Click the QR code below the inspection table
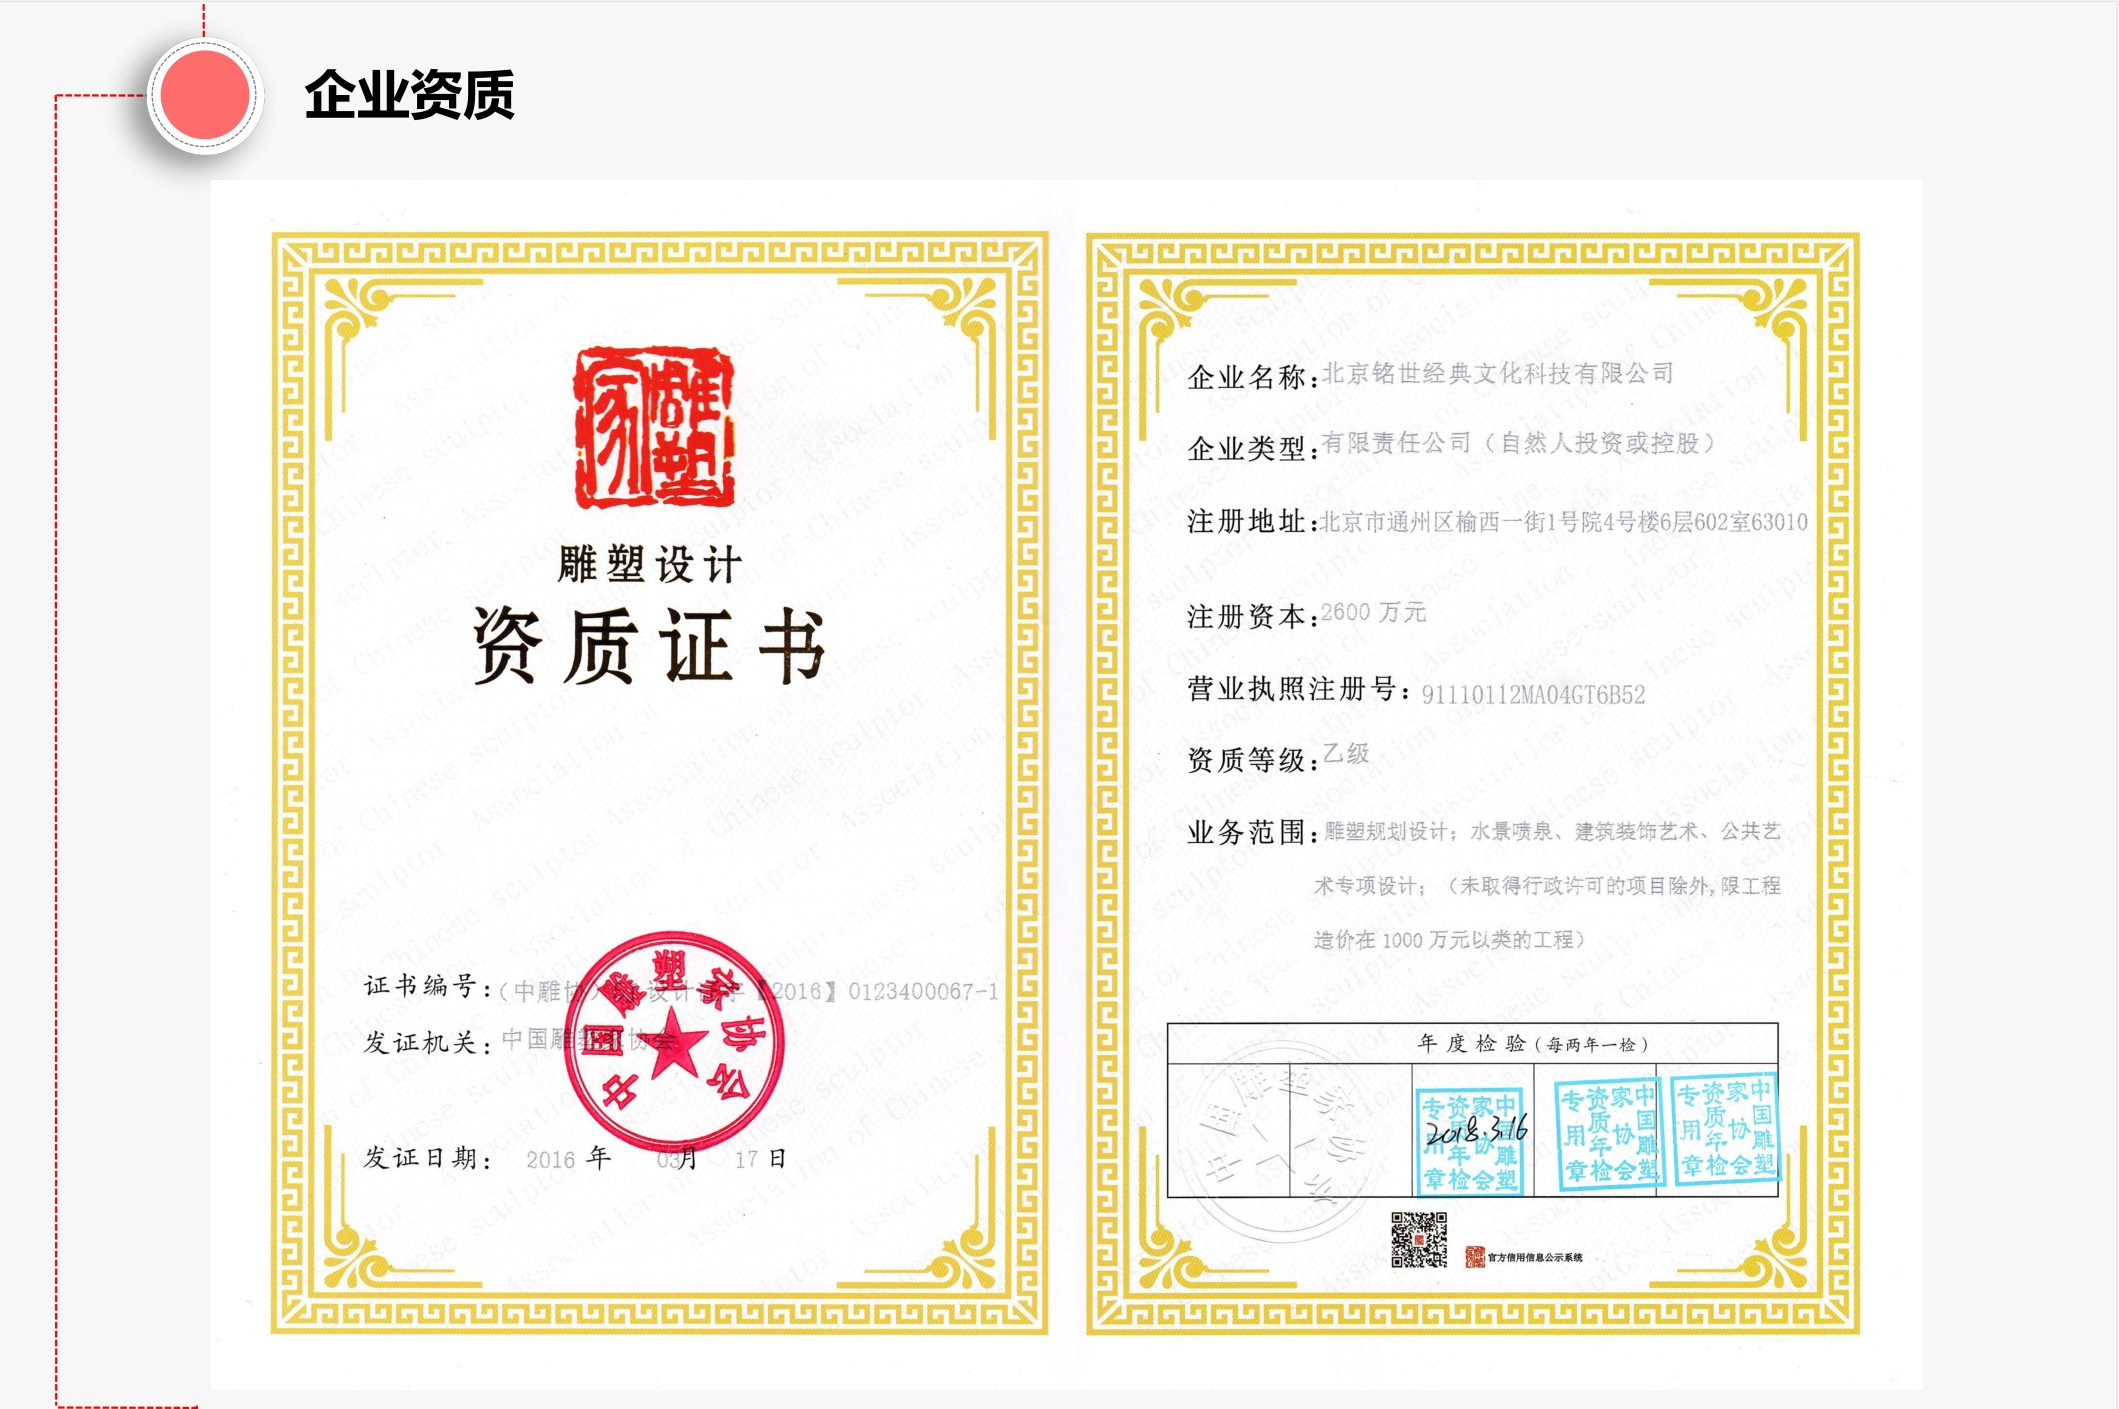The height and width of the screenshot is (1409, 2119). (1419, 1240)
